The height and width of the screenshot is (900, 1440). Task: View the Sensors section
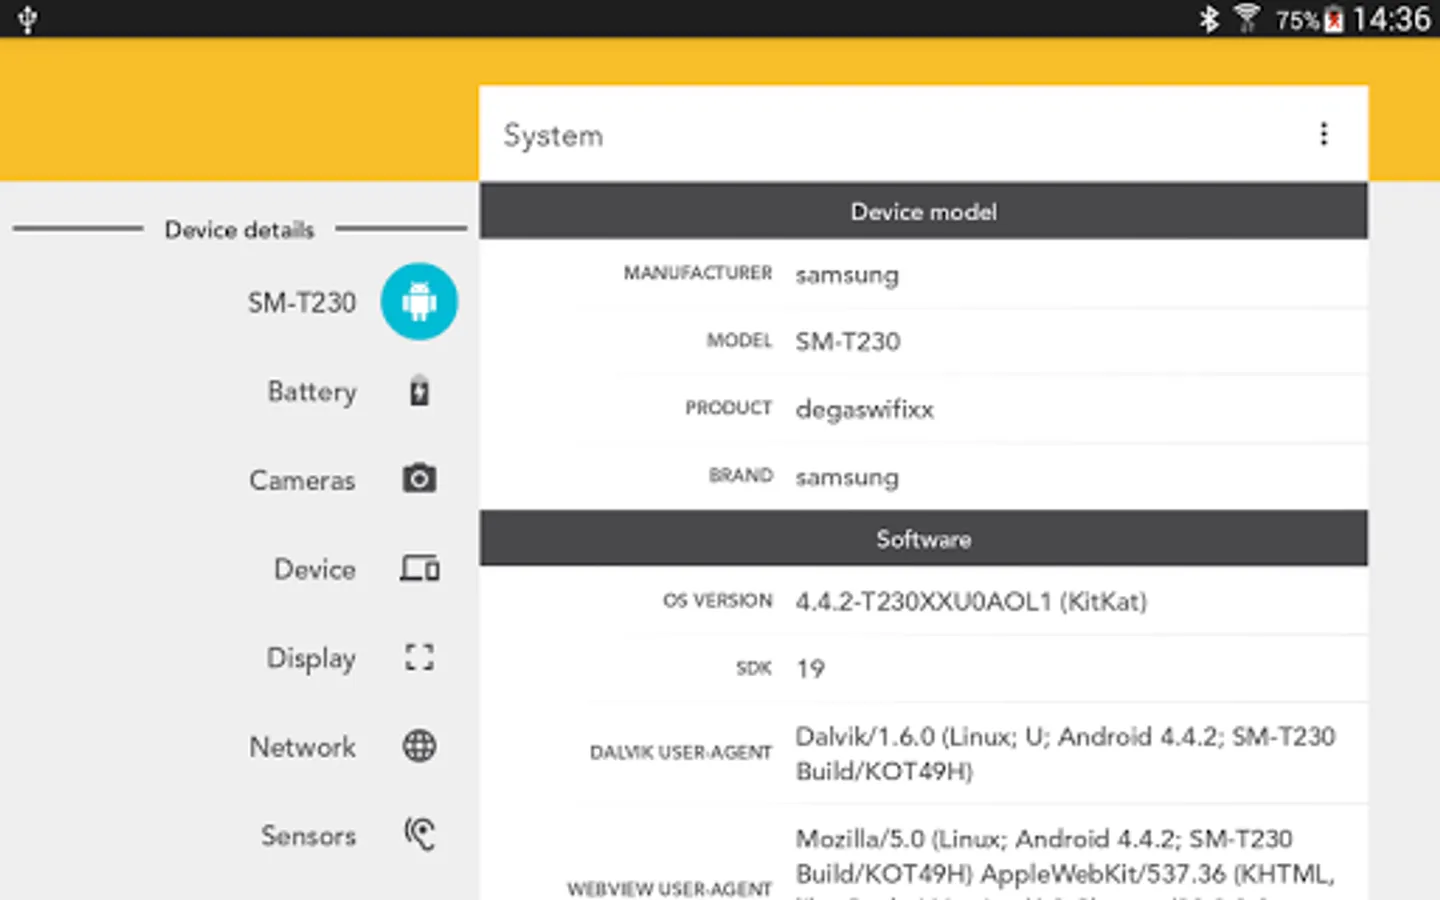pyautogui.click(x=309, y=835)
